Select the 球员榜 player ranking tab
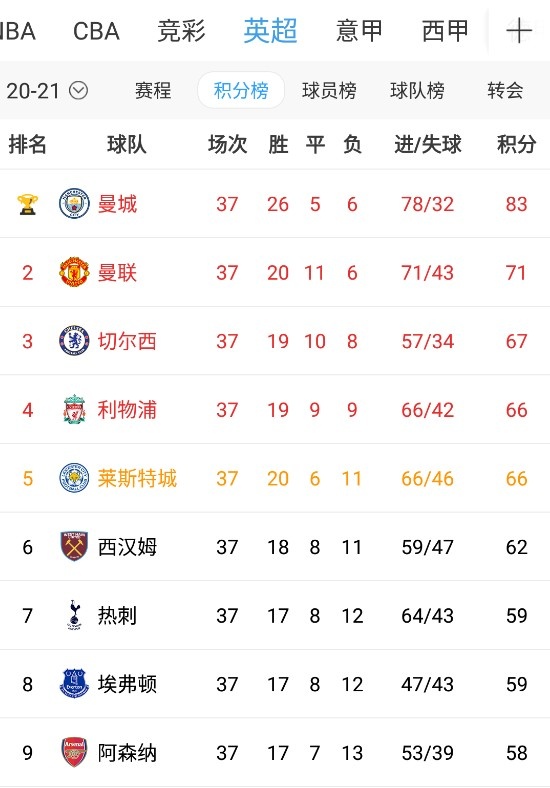 [x=329, y=91]
